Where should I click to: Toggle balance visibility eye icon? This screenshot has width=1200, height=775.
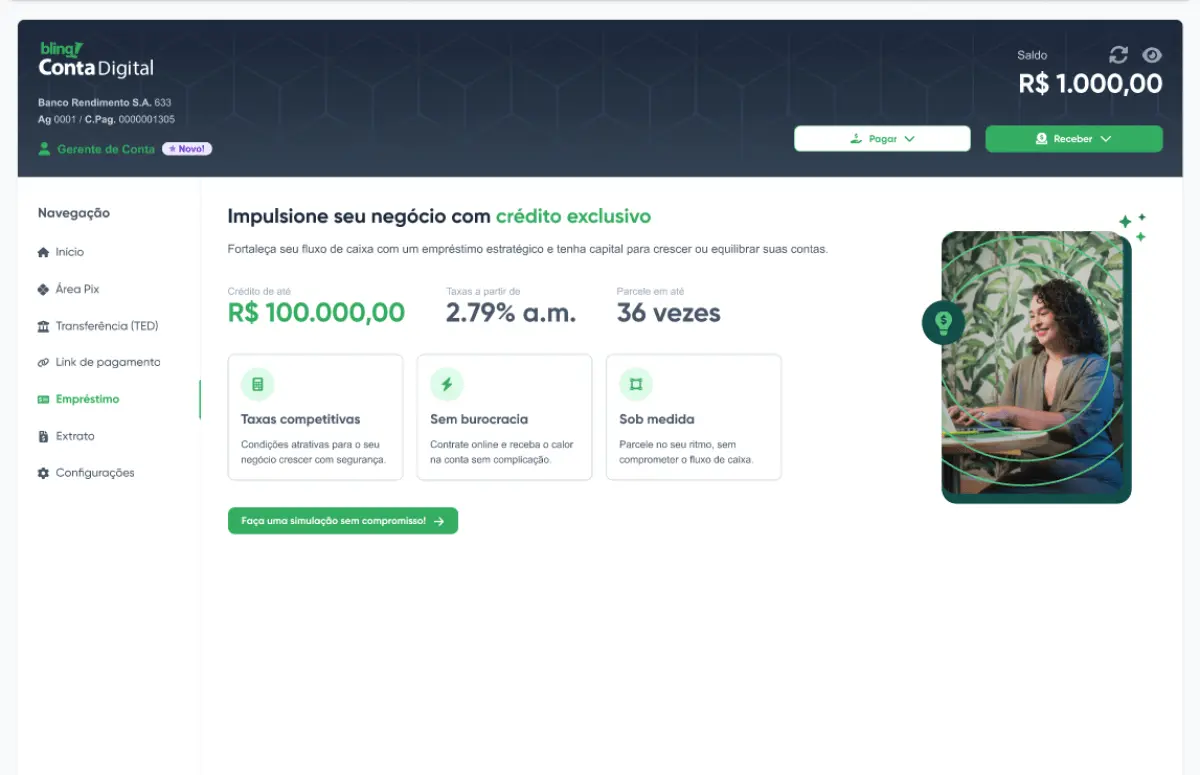tap(1152, 55)
